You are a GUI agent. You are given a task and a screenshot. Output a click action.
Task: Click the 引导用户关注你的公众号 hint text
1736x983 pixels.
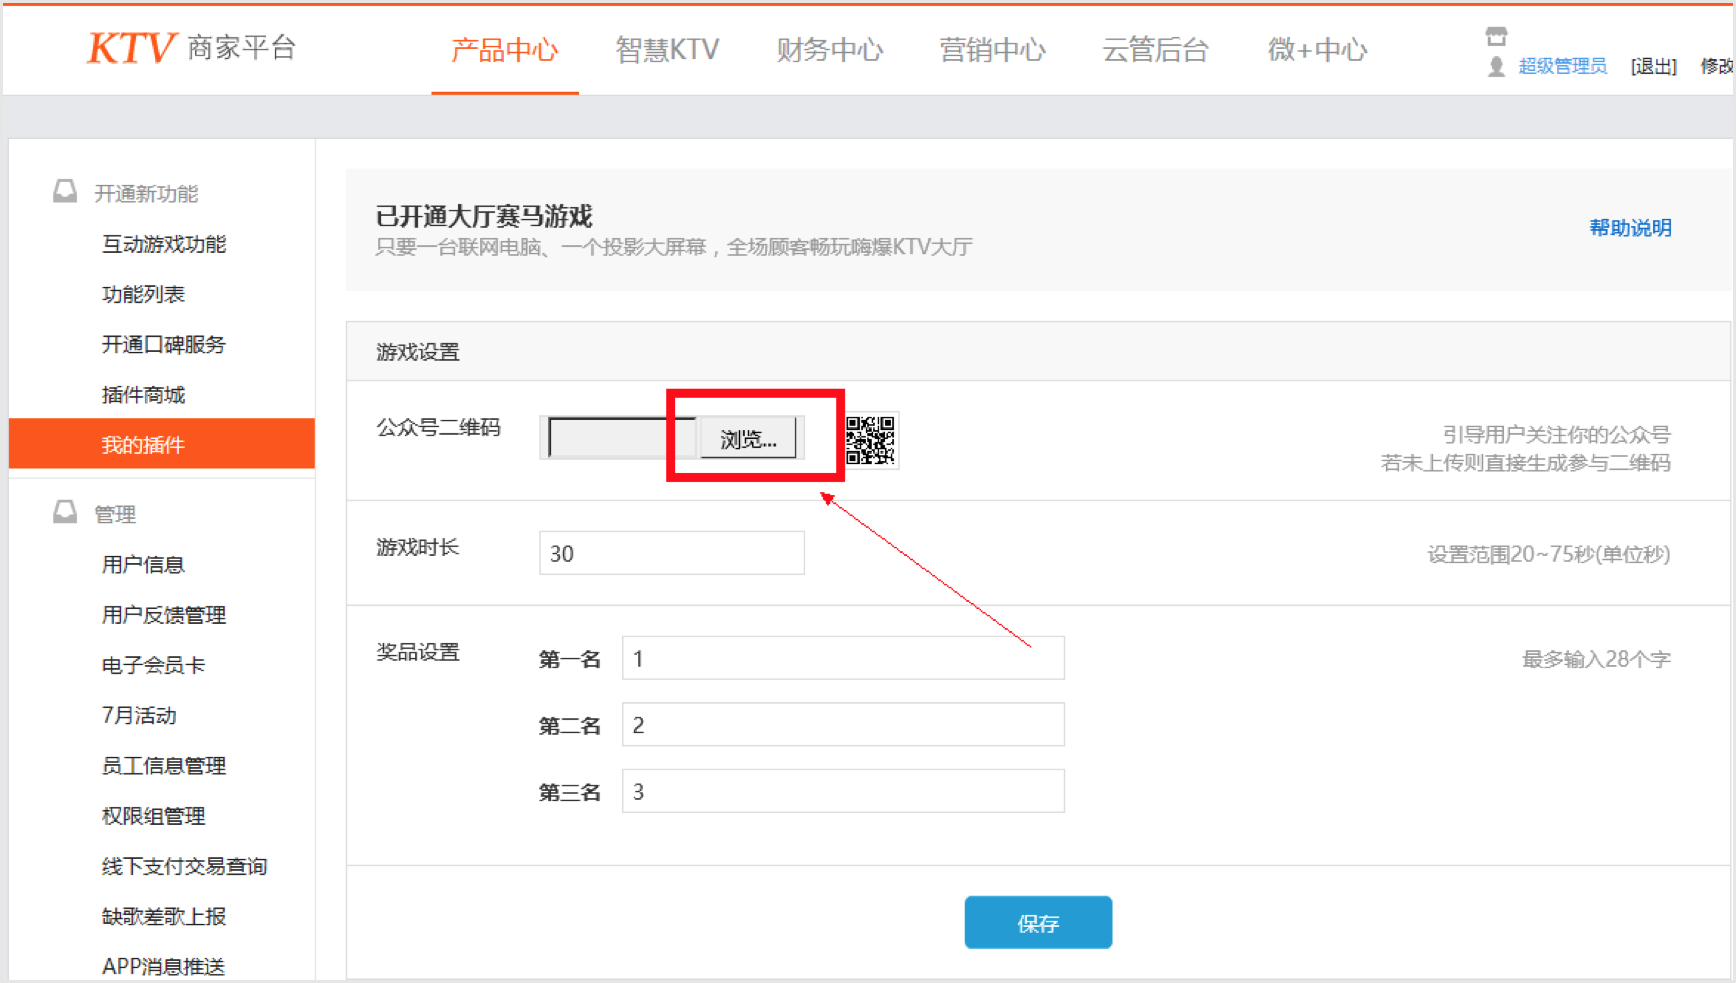click(x=1556, y=434)
